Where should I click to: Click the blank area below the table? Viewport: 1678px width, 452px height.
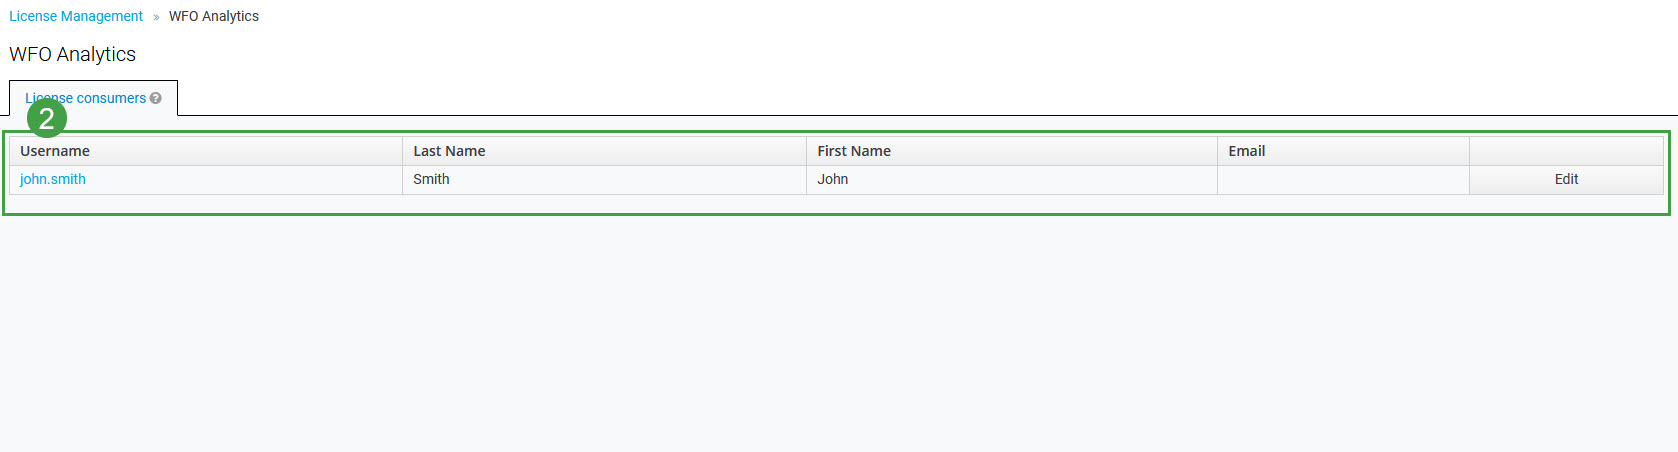click(x=838, y=330)
